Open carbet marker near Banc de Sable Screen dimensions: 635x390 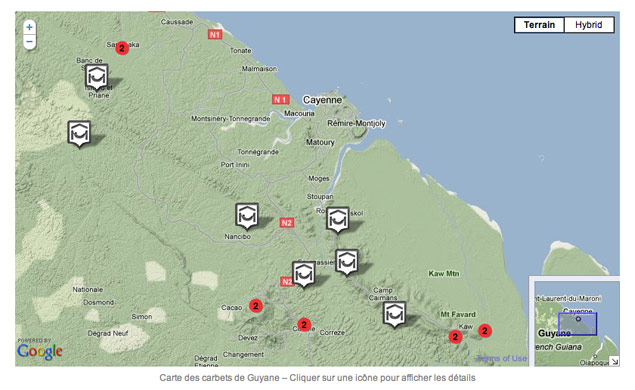click(x=97, y=77)
